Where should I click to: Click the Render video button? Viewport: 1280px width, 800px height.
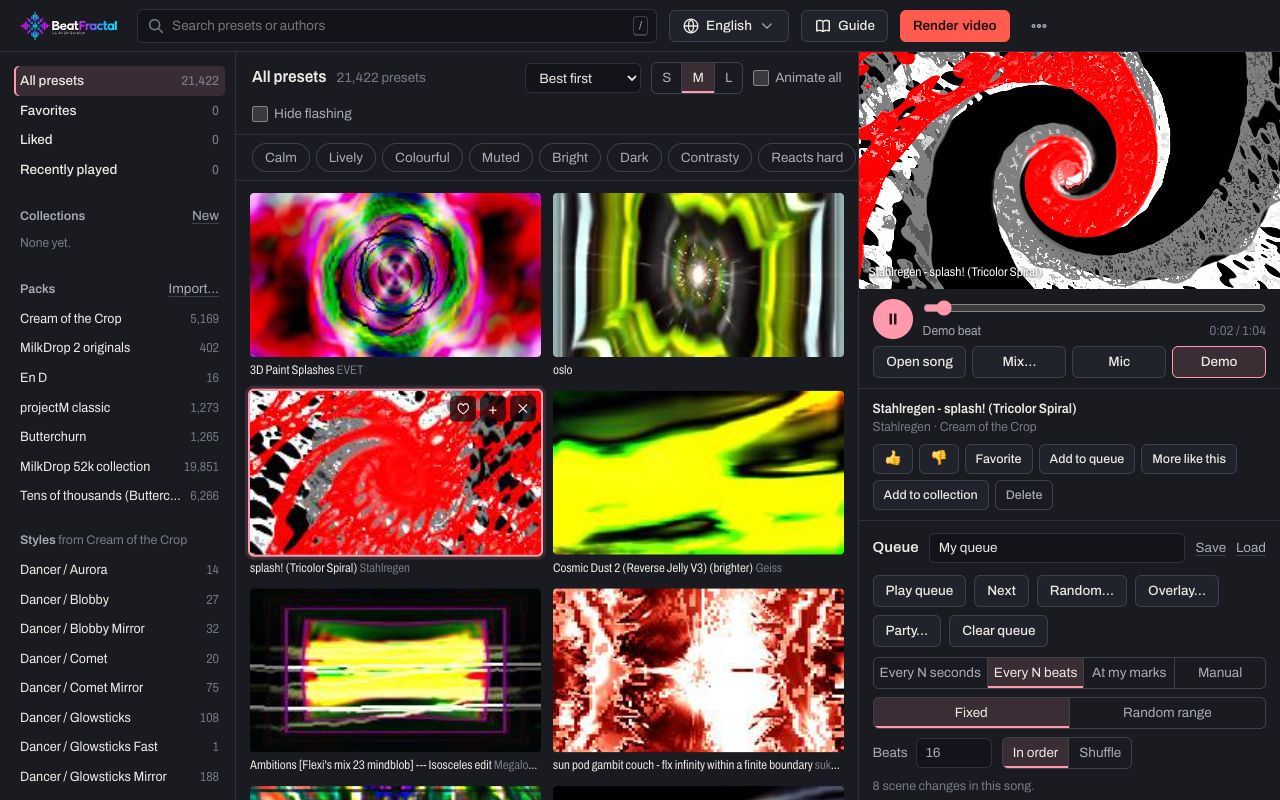(x=955, y=26)
